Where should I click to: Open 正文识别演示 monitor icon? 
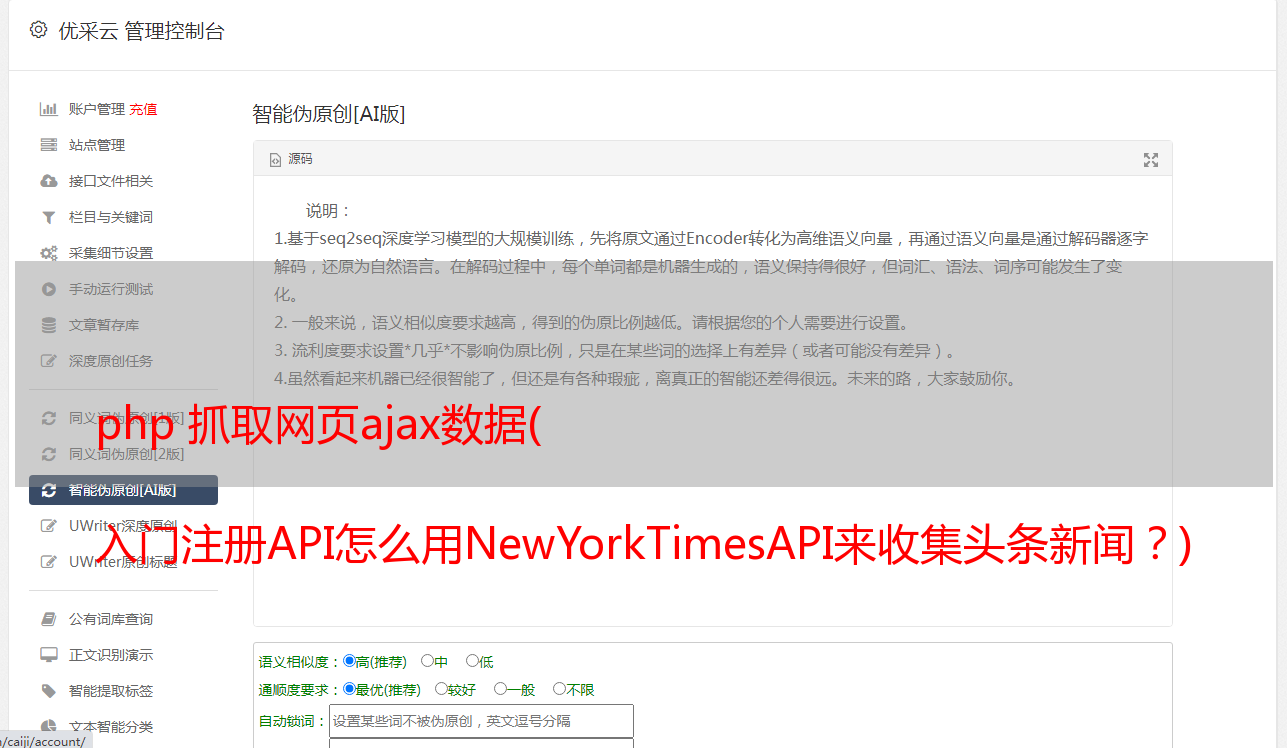pyautogui.click(x=48, y=655)
